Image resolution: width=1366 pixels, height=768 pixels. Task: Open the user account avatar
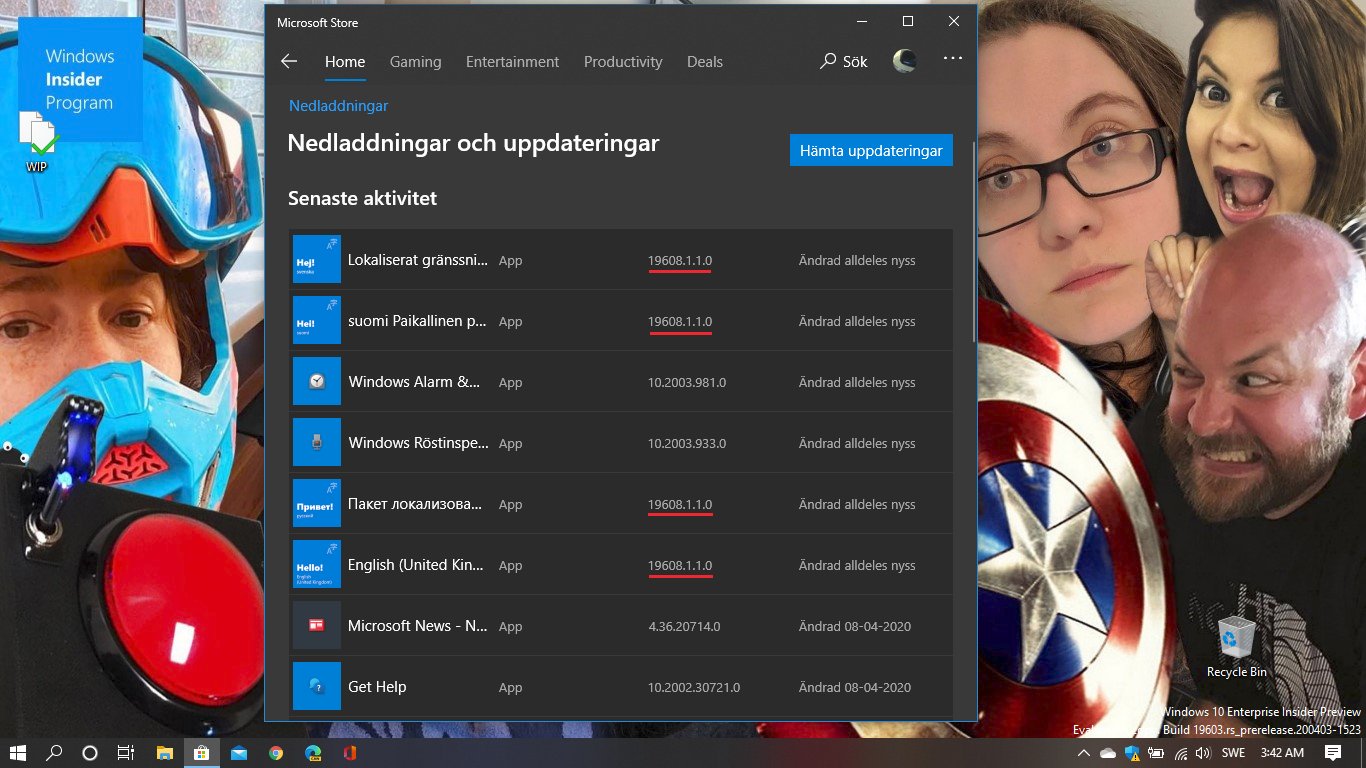pyautogui.click(x=904, y=61)
